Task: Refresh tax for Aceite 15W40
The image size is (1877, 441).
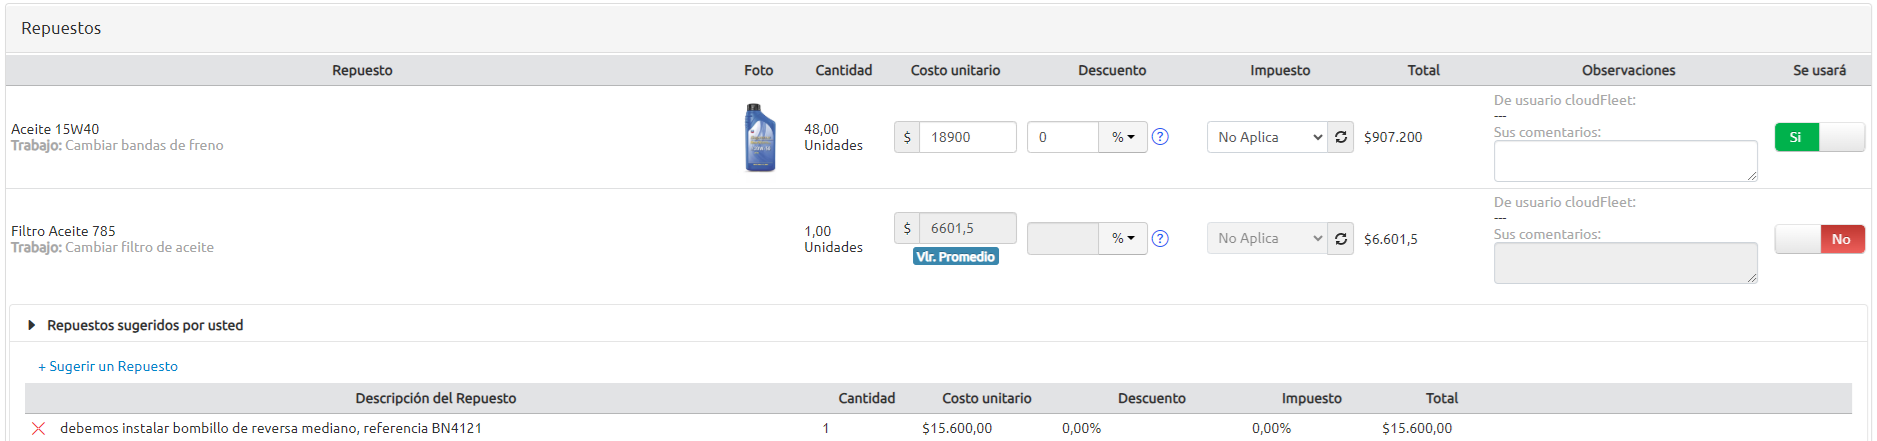Action: [x=1341, y=137]
